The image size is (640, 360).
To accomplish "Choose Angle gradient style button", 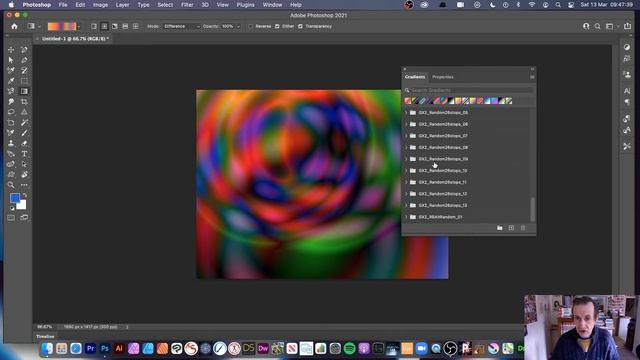I will 115,26.
